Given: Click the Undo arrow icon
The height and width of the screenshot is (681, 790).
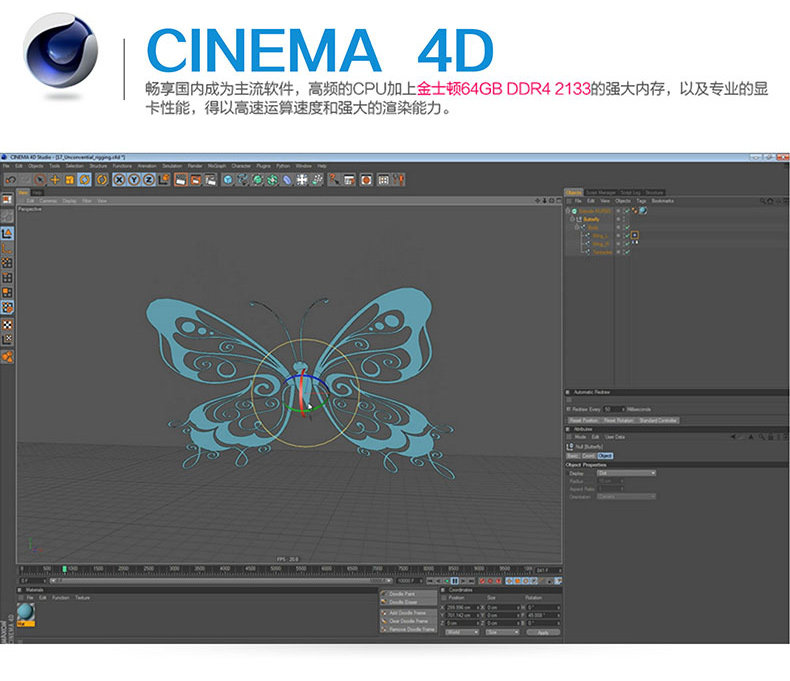Looking at the screenshot, I should (x=11, y=180).
